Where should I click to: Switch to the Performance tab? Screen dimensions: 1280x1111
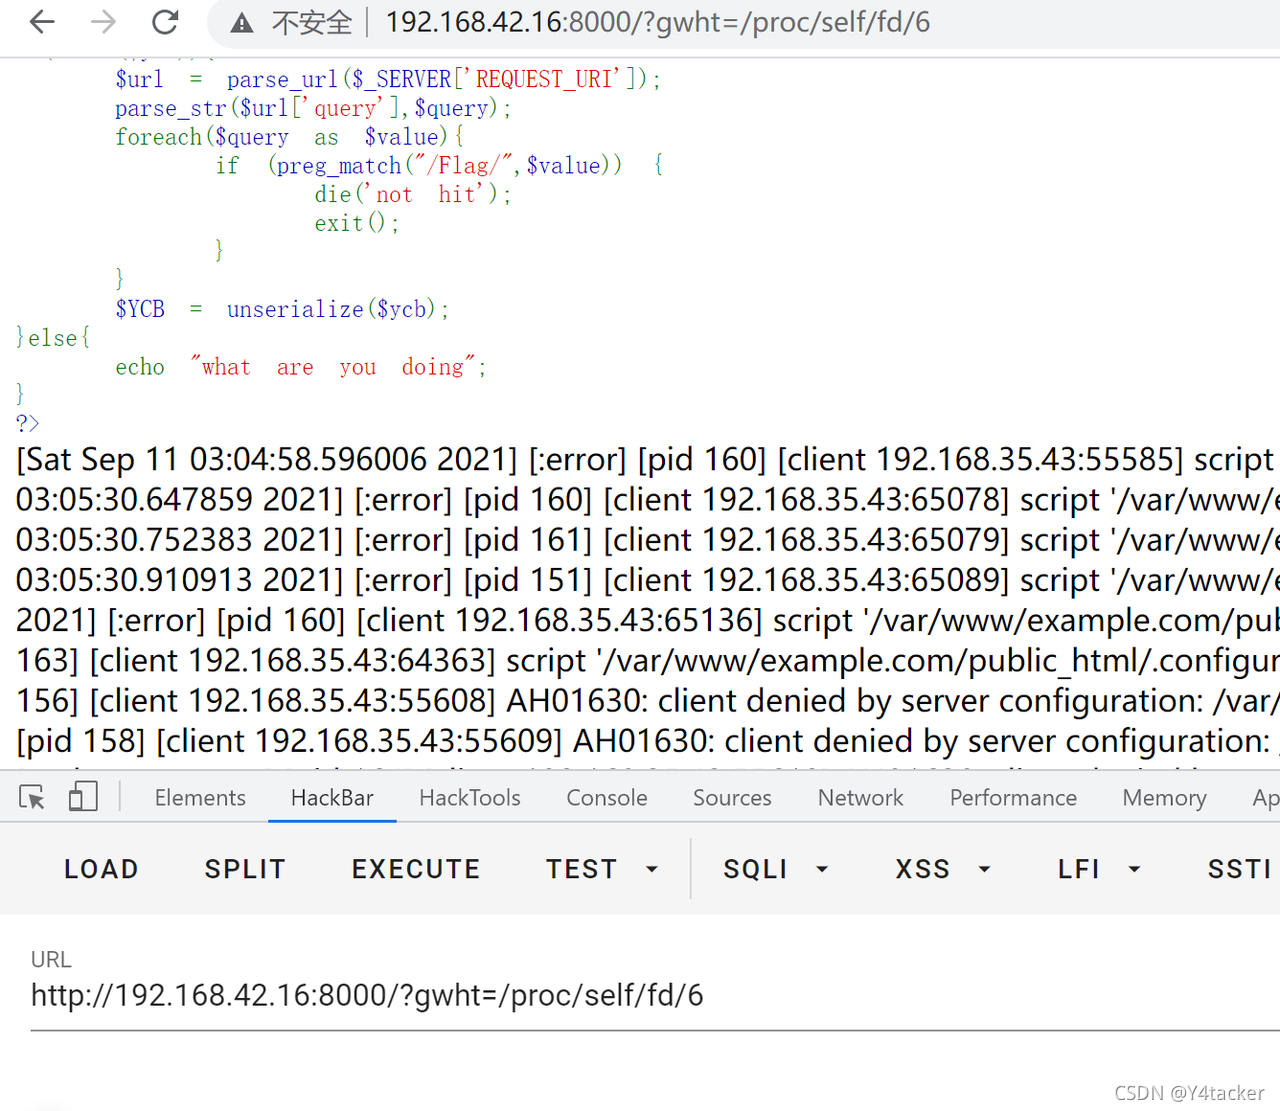point(1013,797)
